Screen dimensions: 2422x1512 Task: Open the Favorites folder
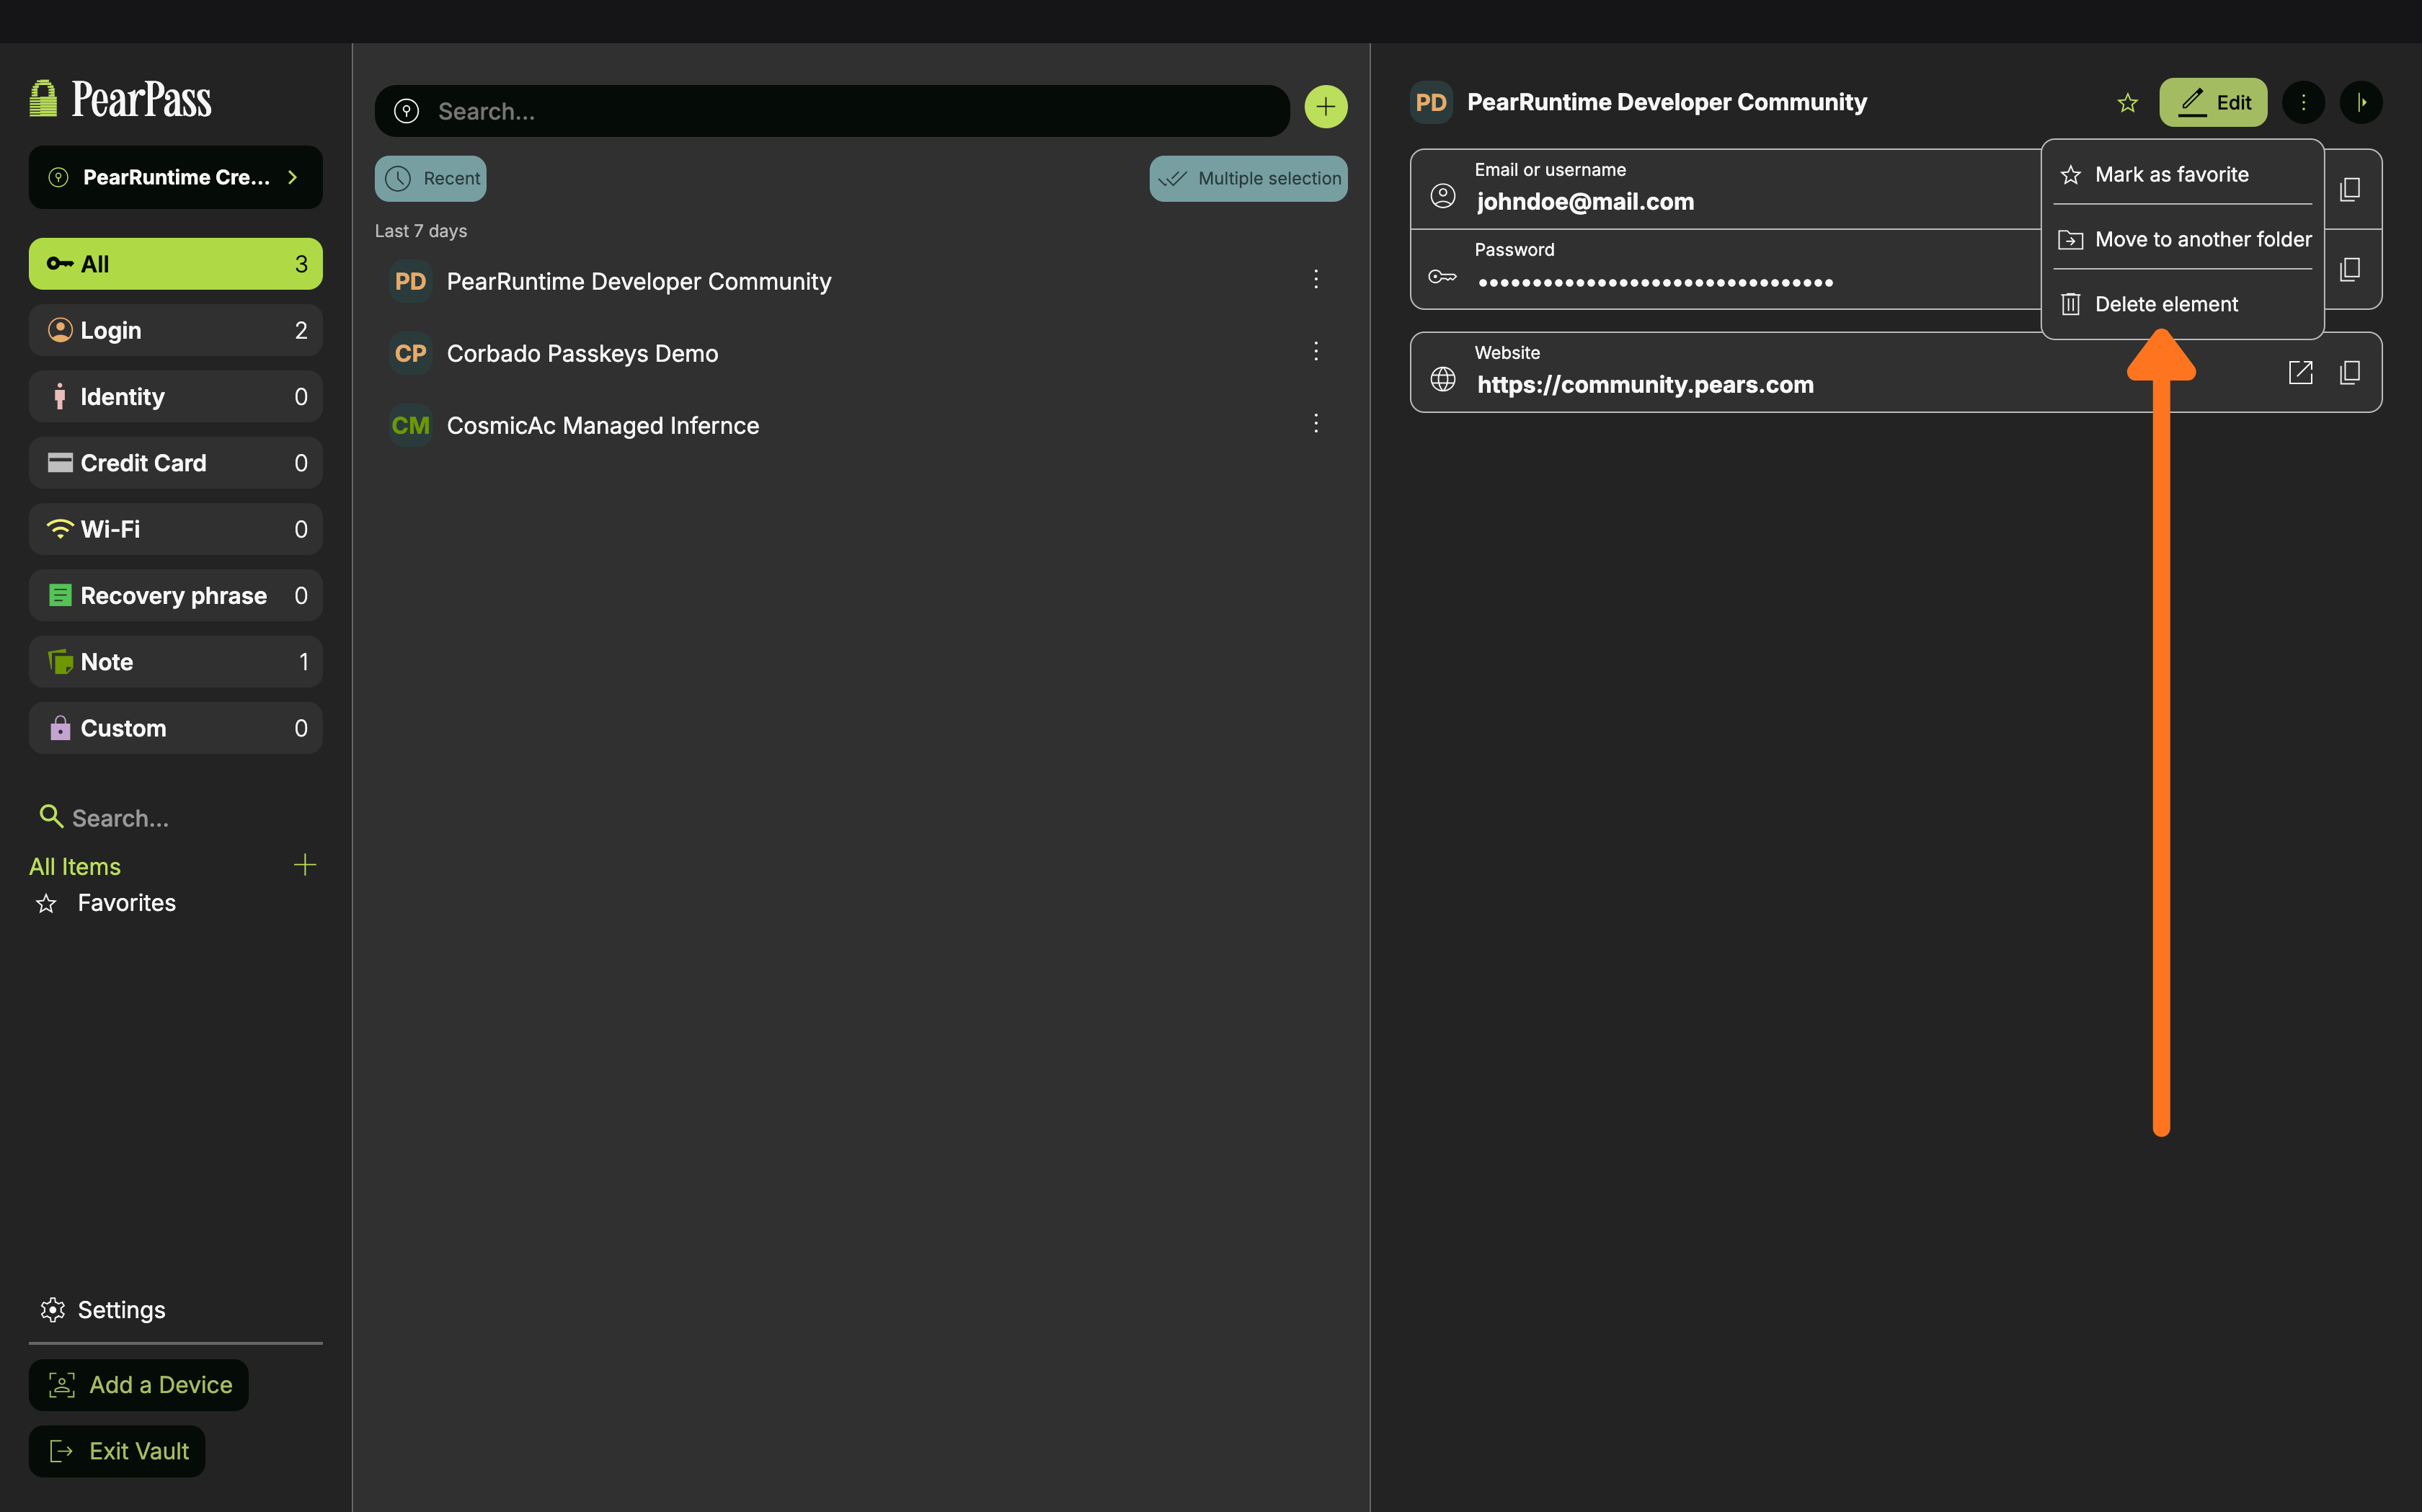click(126, 903)
